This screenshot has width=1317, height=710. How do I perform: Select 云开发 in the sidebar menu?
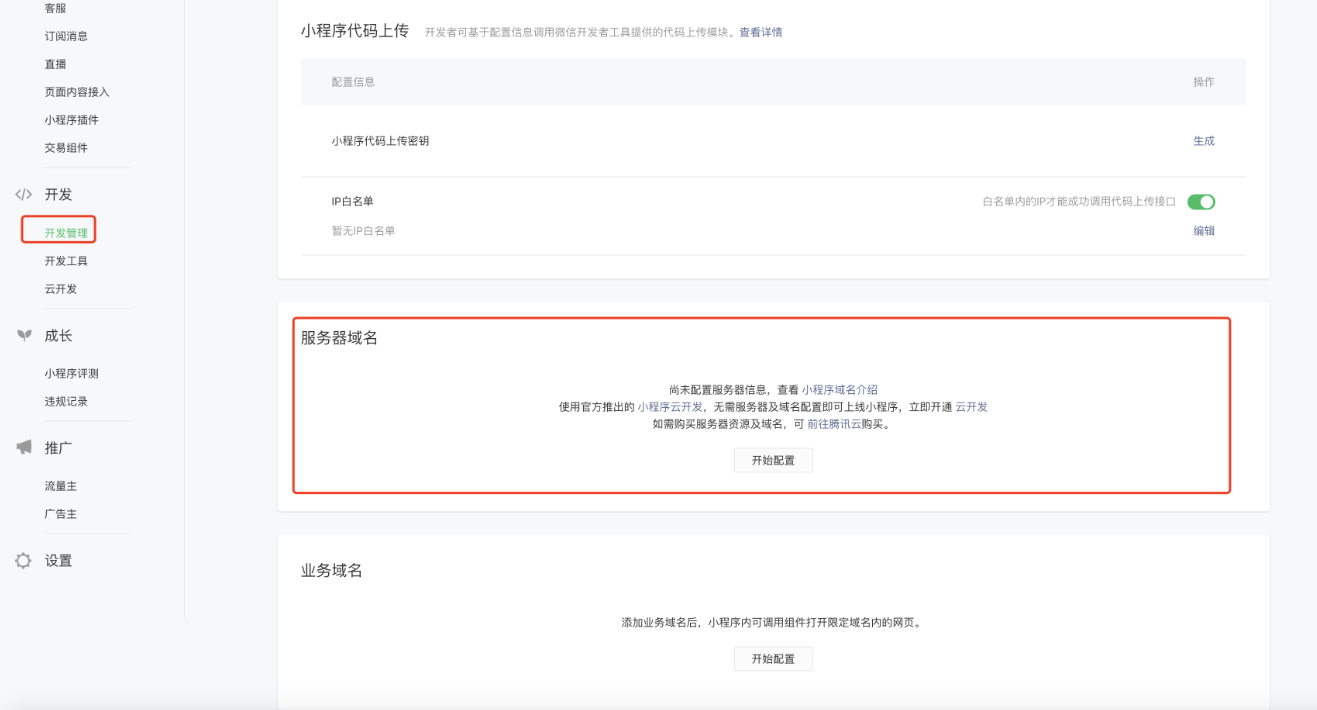(x=60, y=289)
